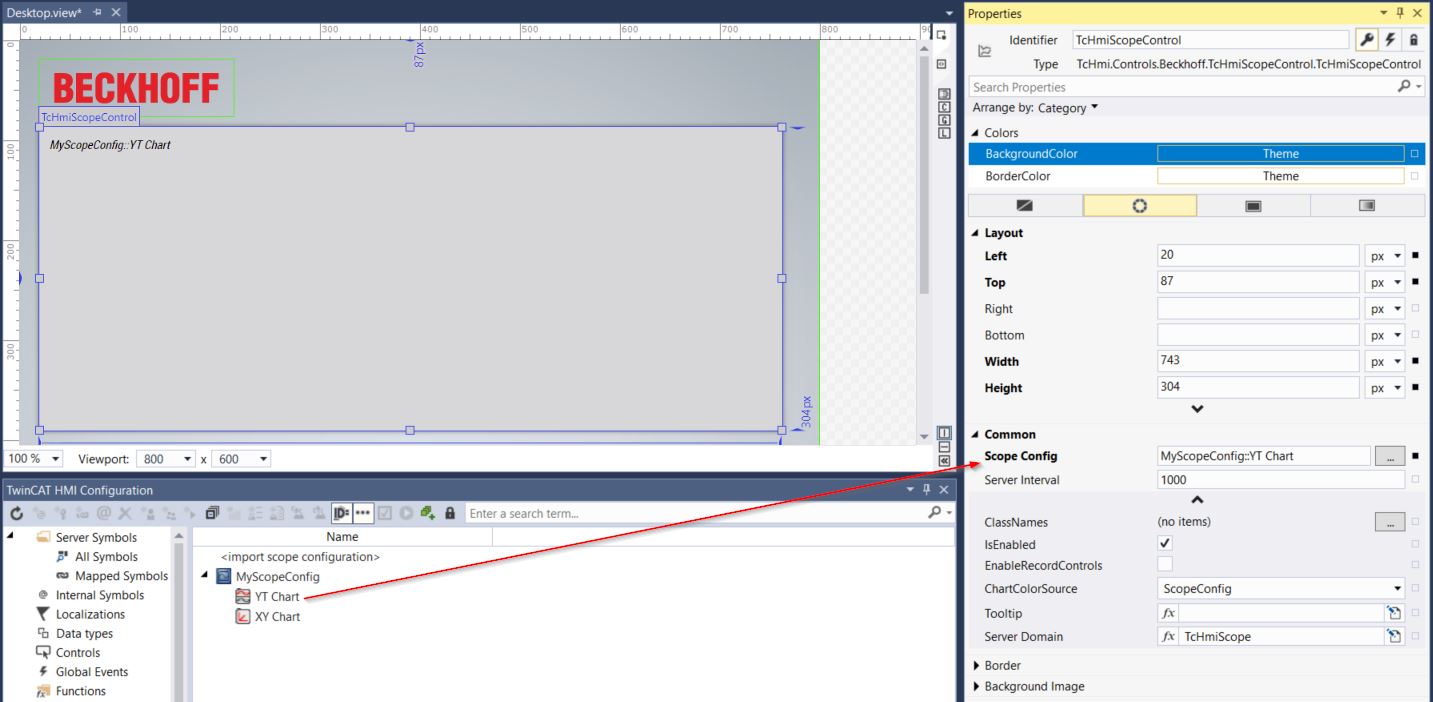Click the search magnifier in HMI Configuration
Viewport: 1433px width, 702px height.
pos(934,514)
